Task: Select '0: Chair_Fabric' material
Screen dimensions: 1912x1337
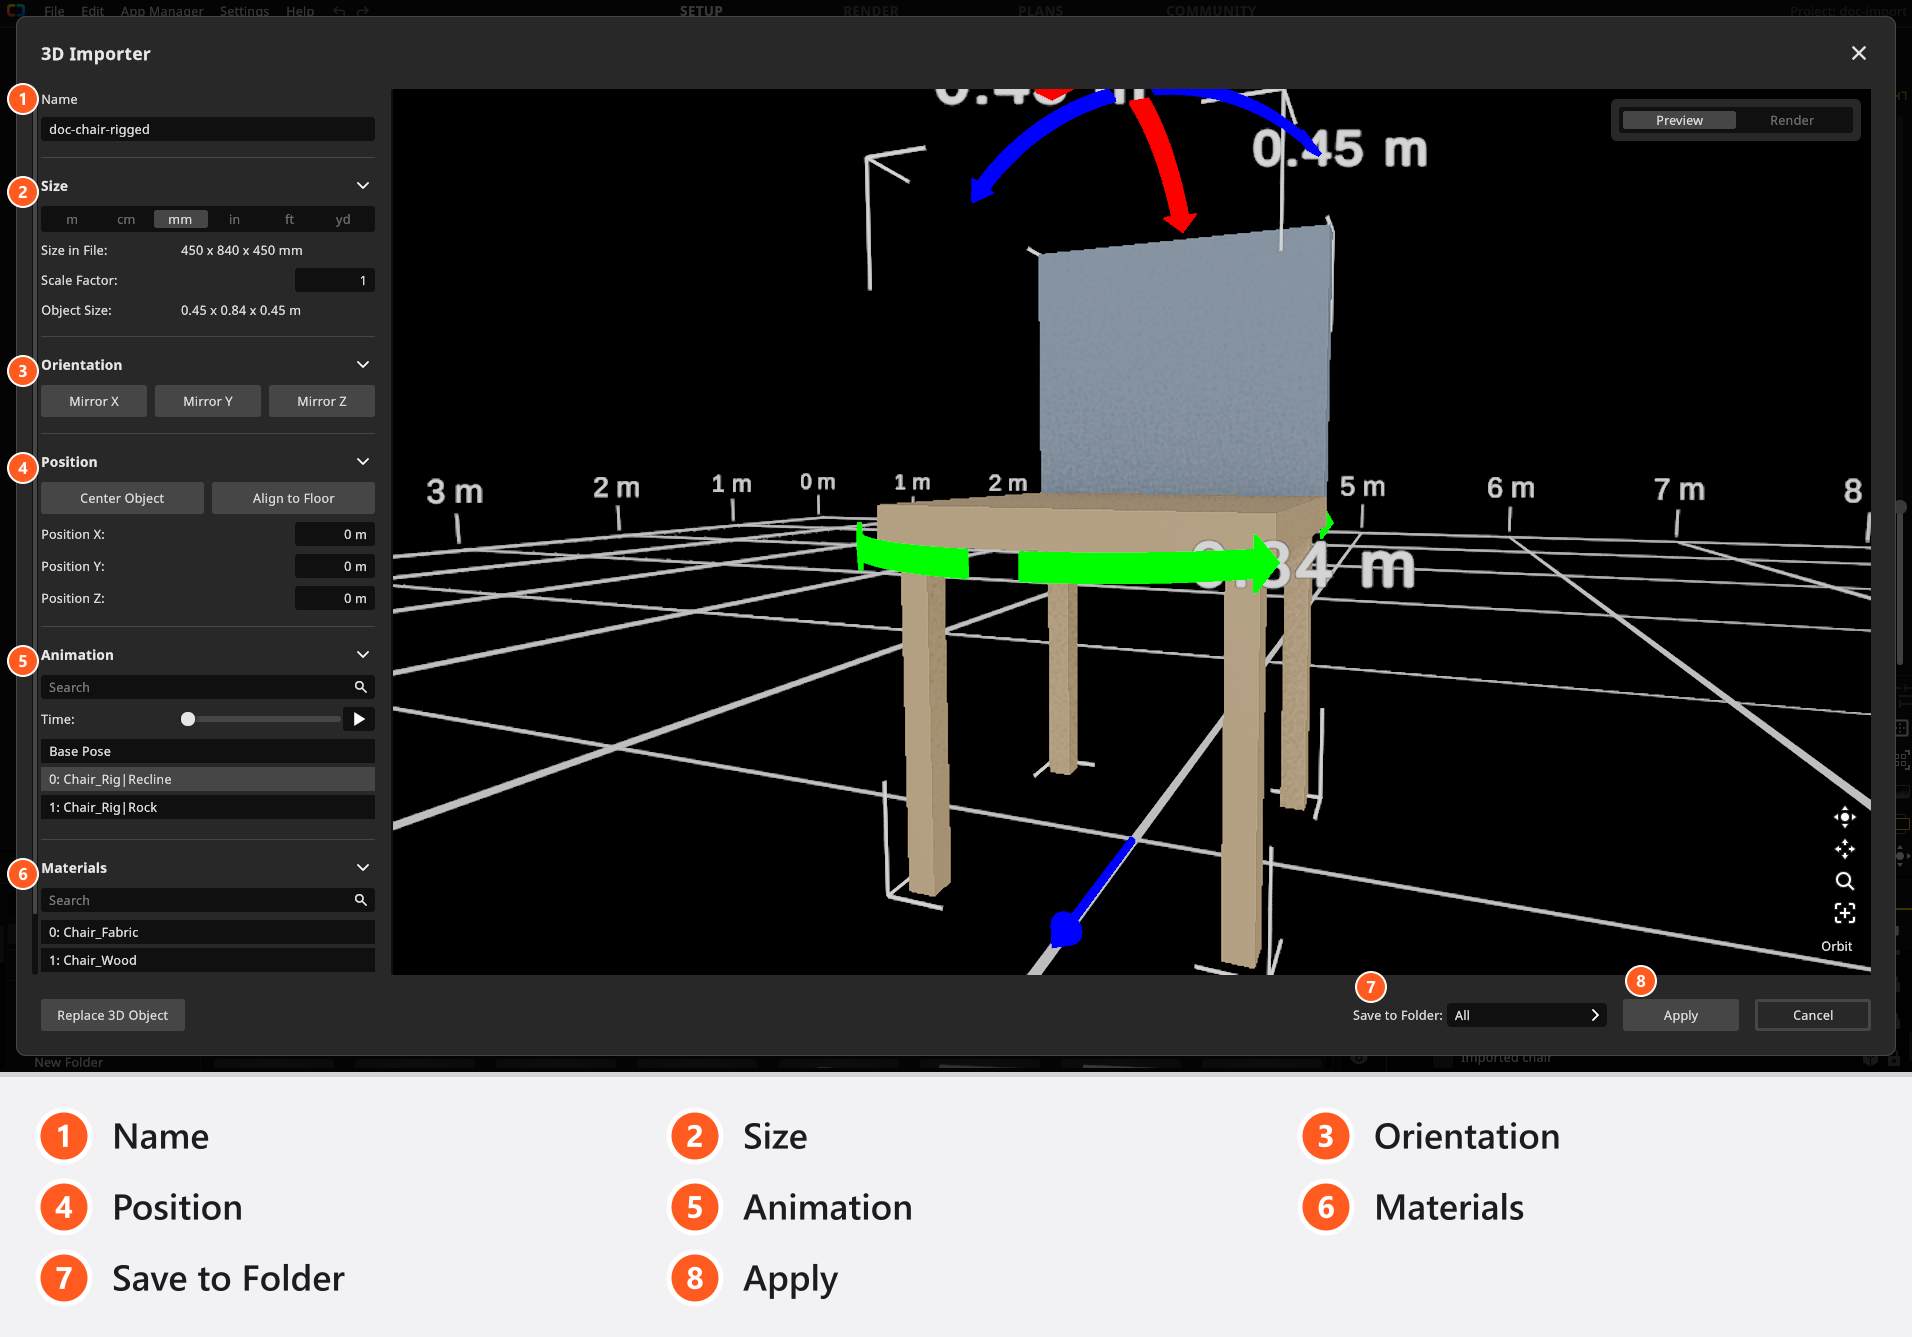Action: click(208, 932)
